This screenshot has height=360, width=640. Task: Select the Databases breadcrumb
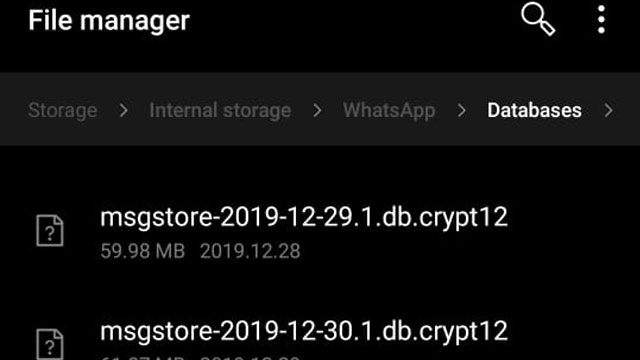[534, 110]
